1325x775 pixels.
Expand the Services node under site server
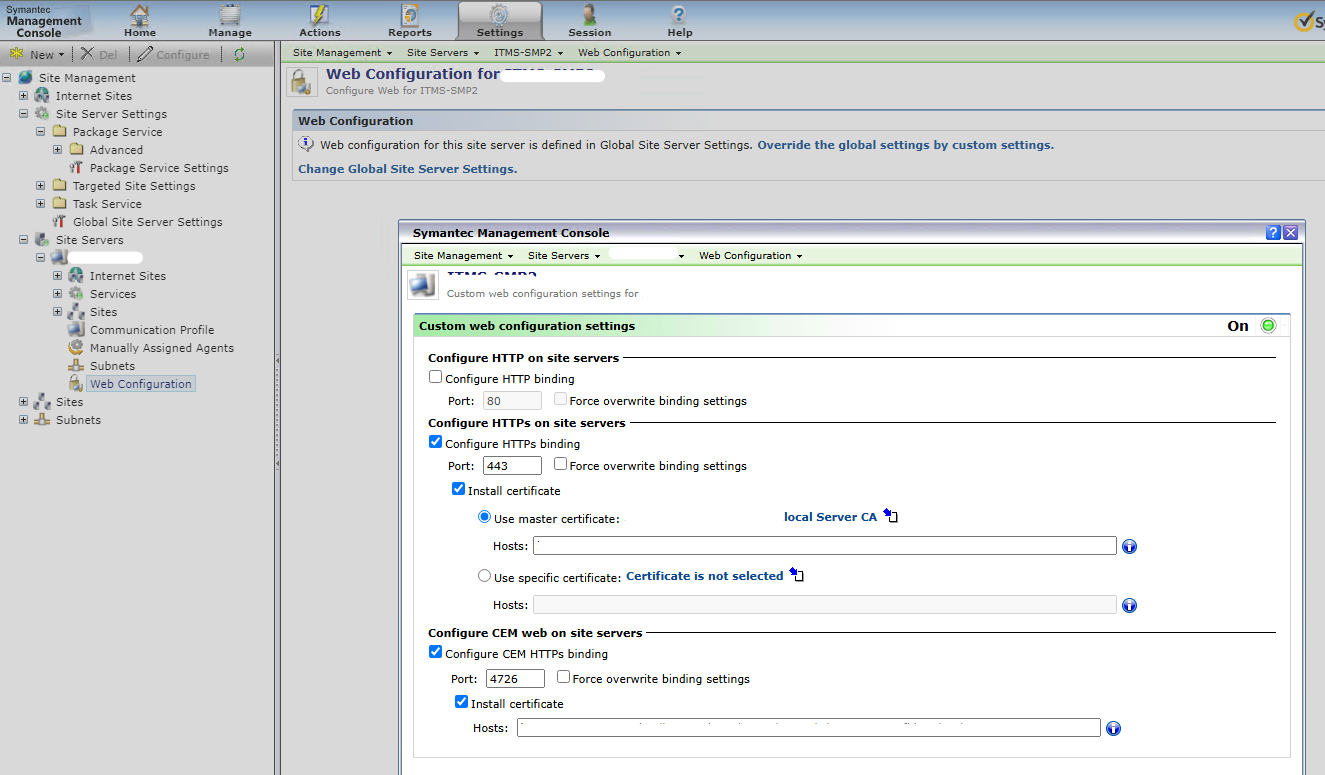tap(58, 294)
